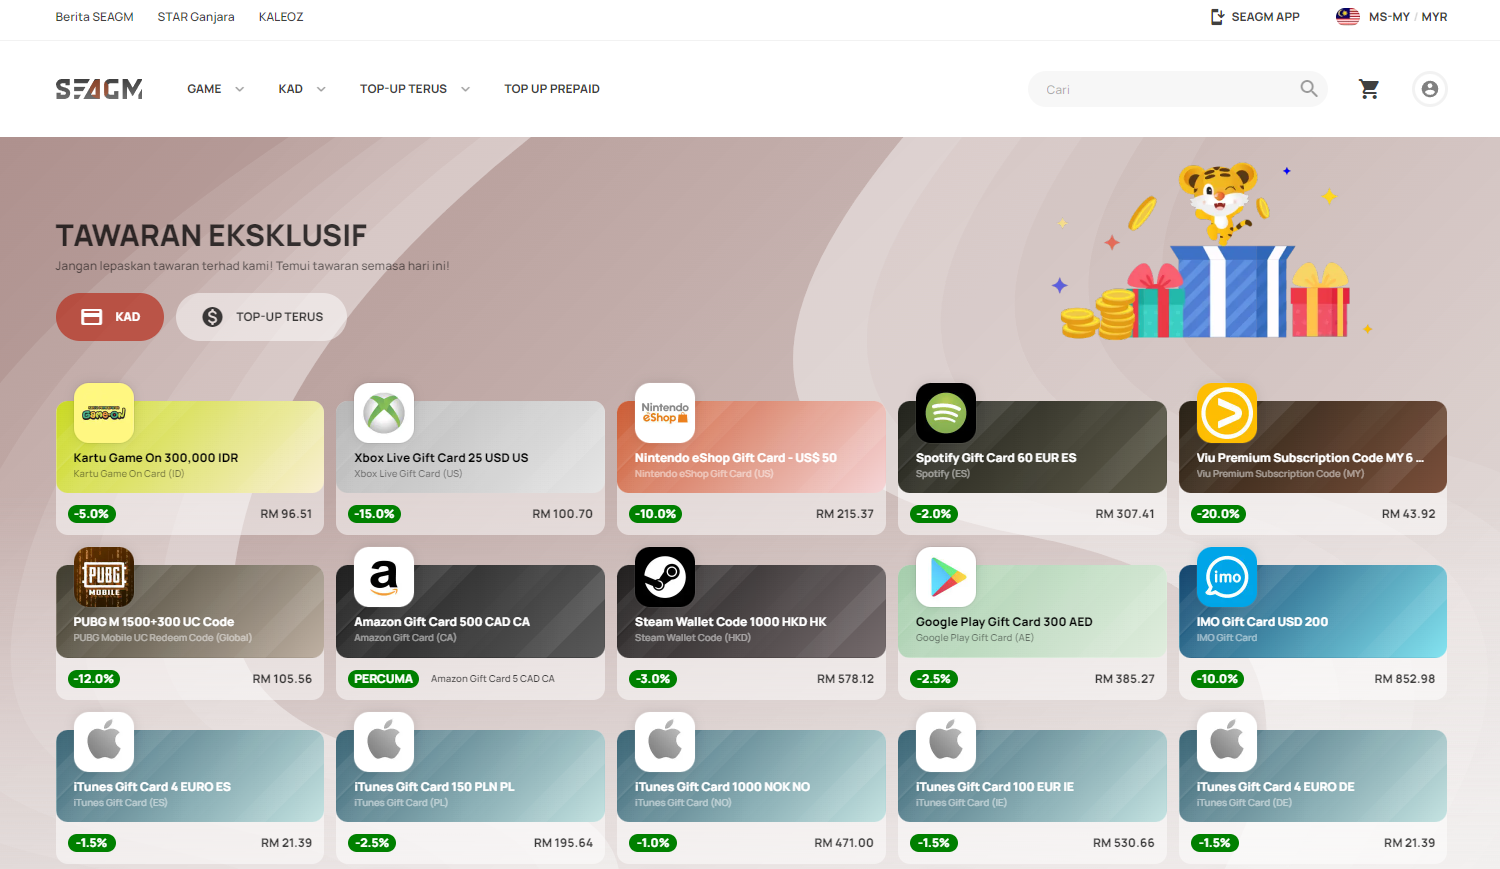The height and width of the screenshot is (869, 1500).
Task: Click the RM 195.64 price
Action: (563, 843)
